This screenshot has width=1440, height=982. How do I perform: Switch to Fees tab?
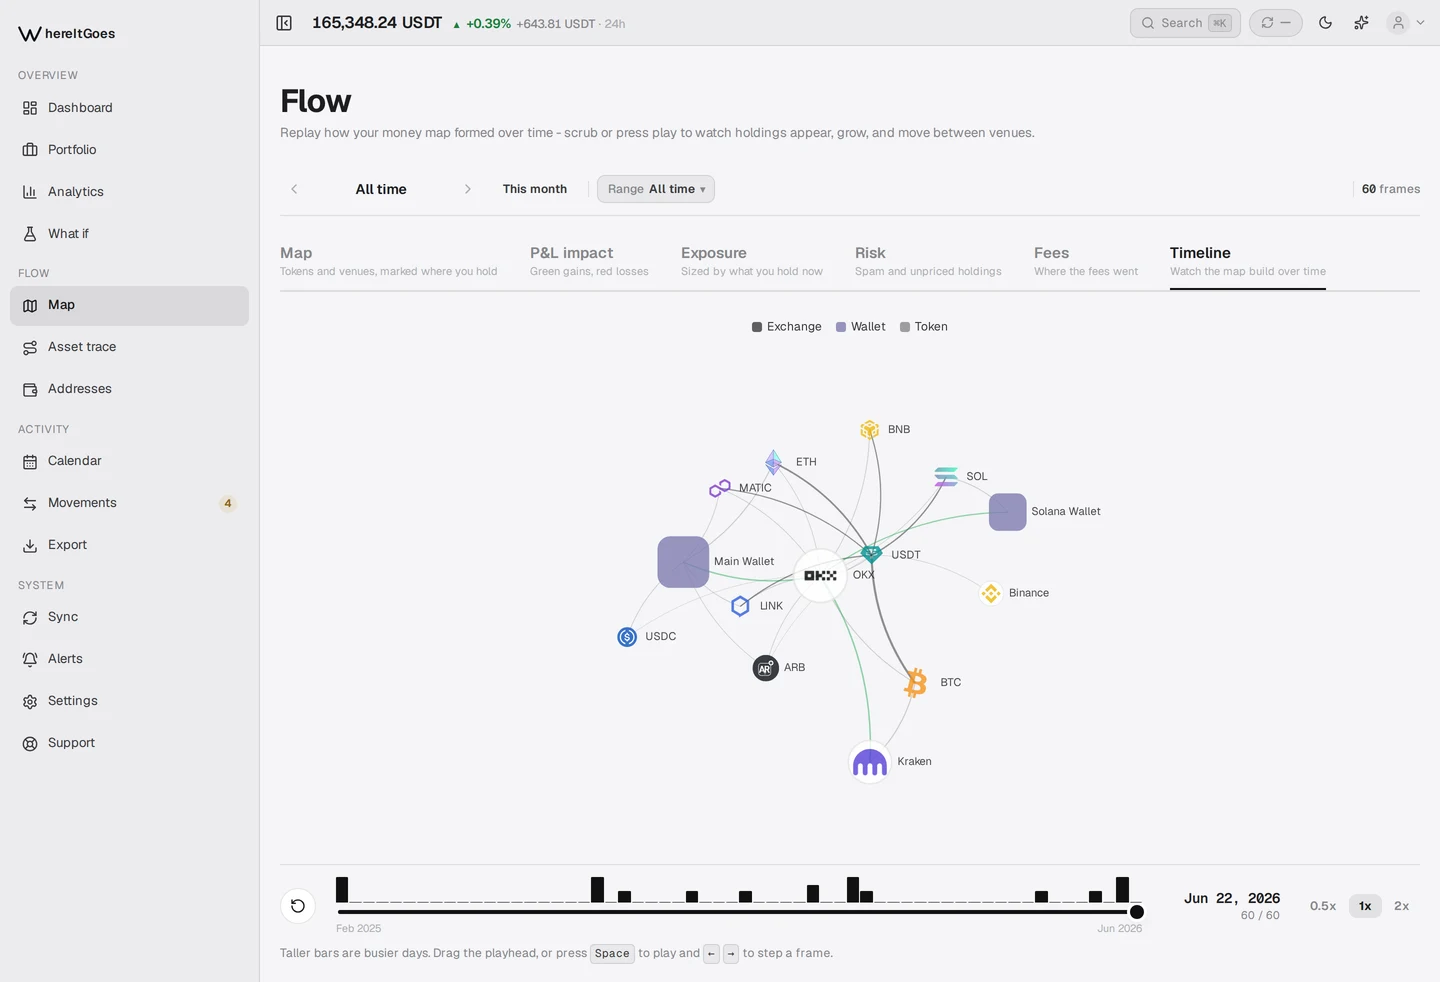click(x=1086, y=261)
